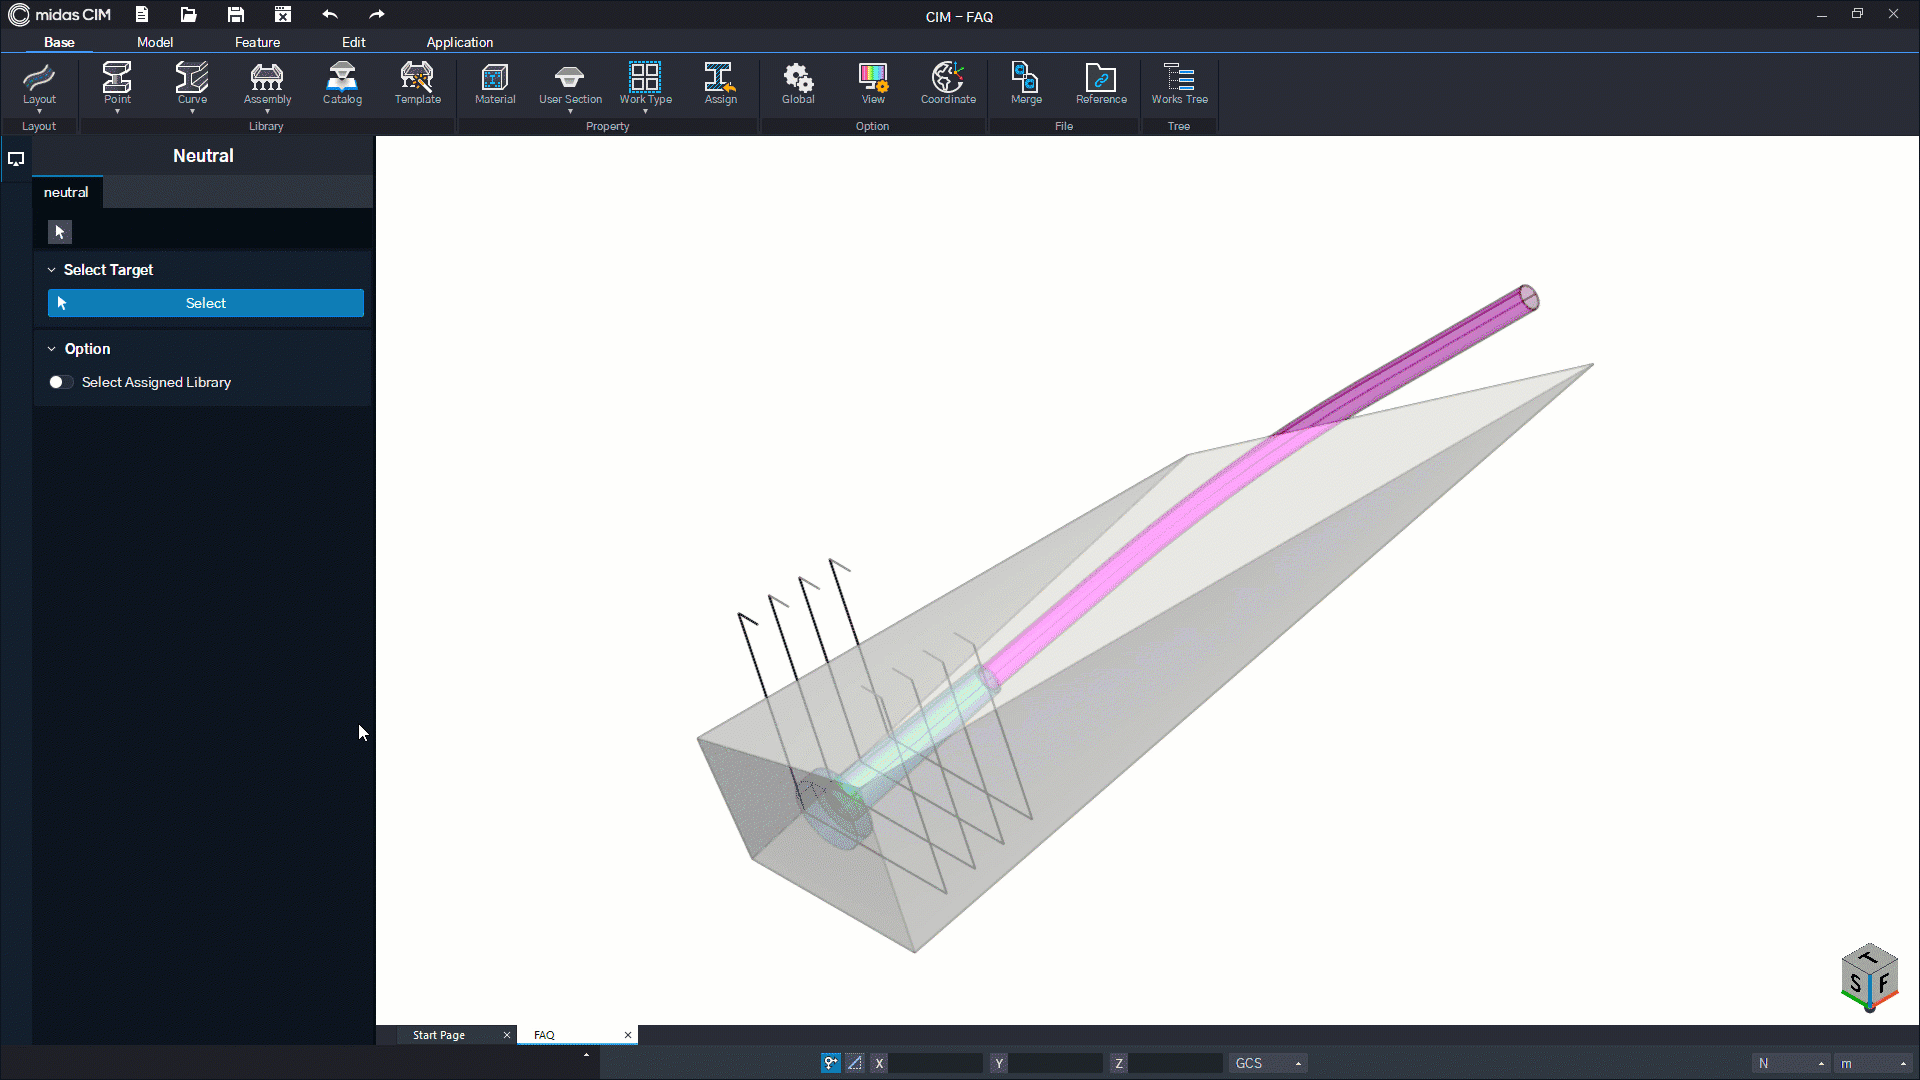Click the close-file icon in title bar
The width and height of the screenshot is (1920, 1080).
283,15
